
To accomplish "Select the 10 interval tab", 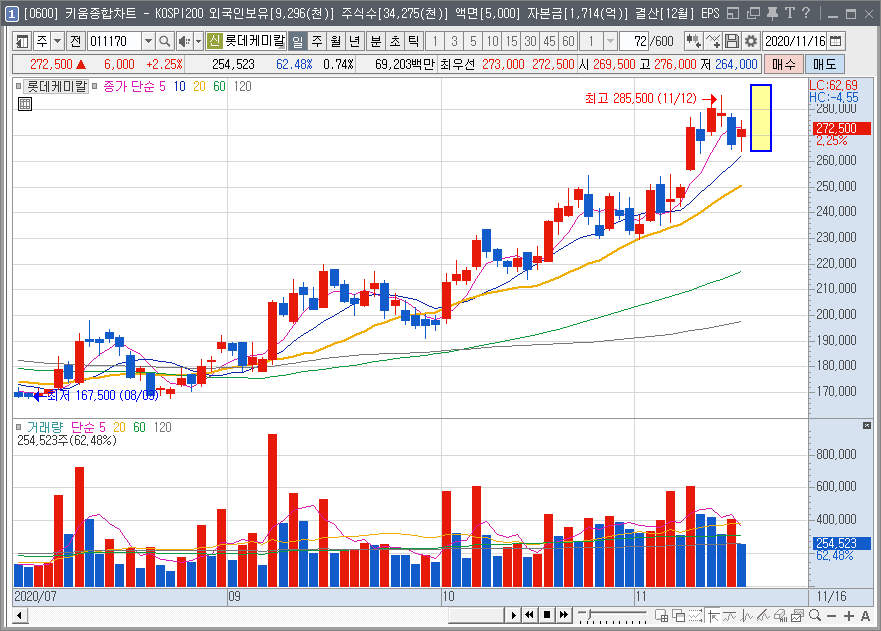I will (493, 41).
